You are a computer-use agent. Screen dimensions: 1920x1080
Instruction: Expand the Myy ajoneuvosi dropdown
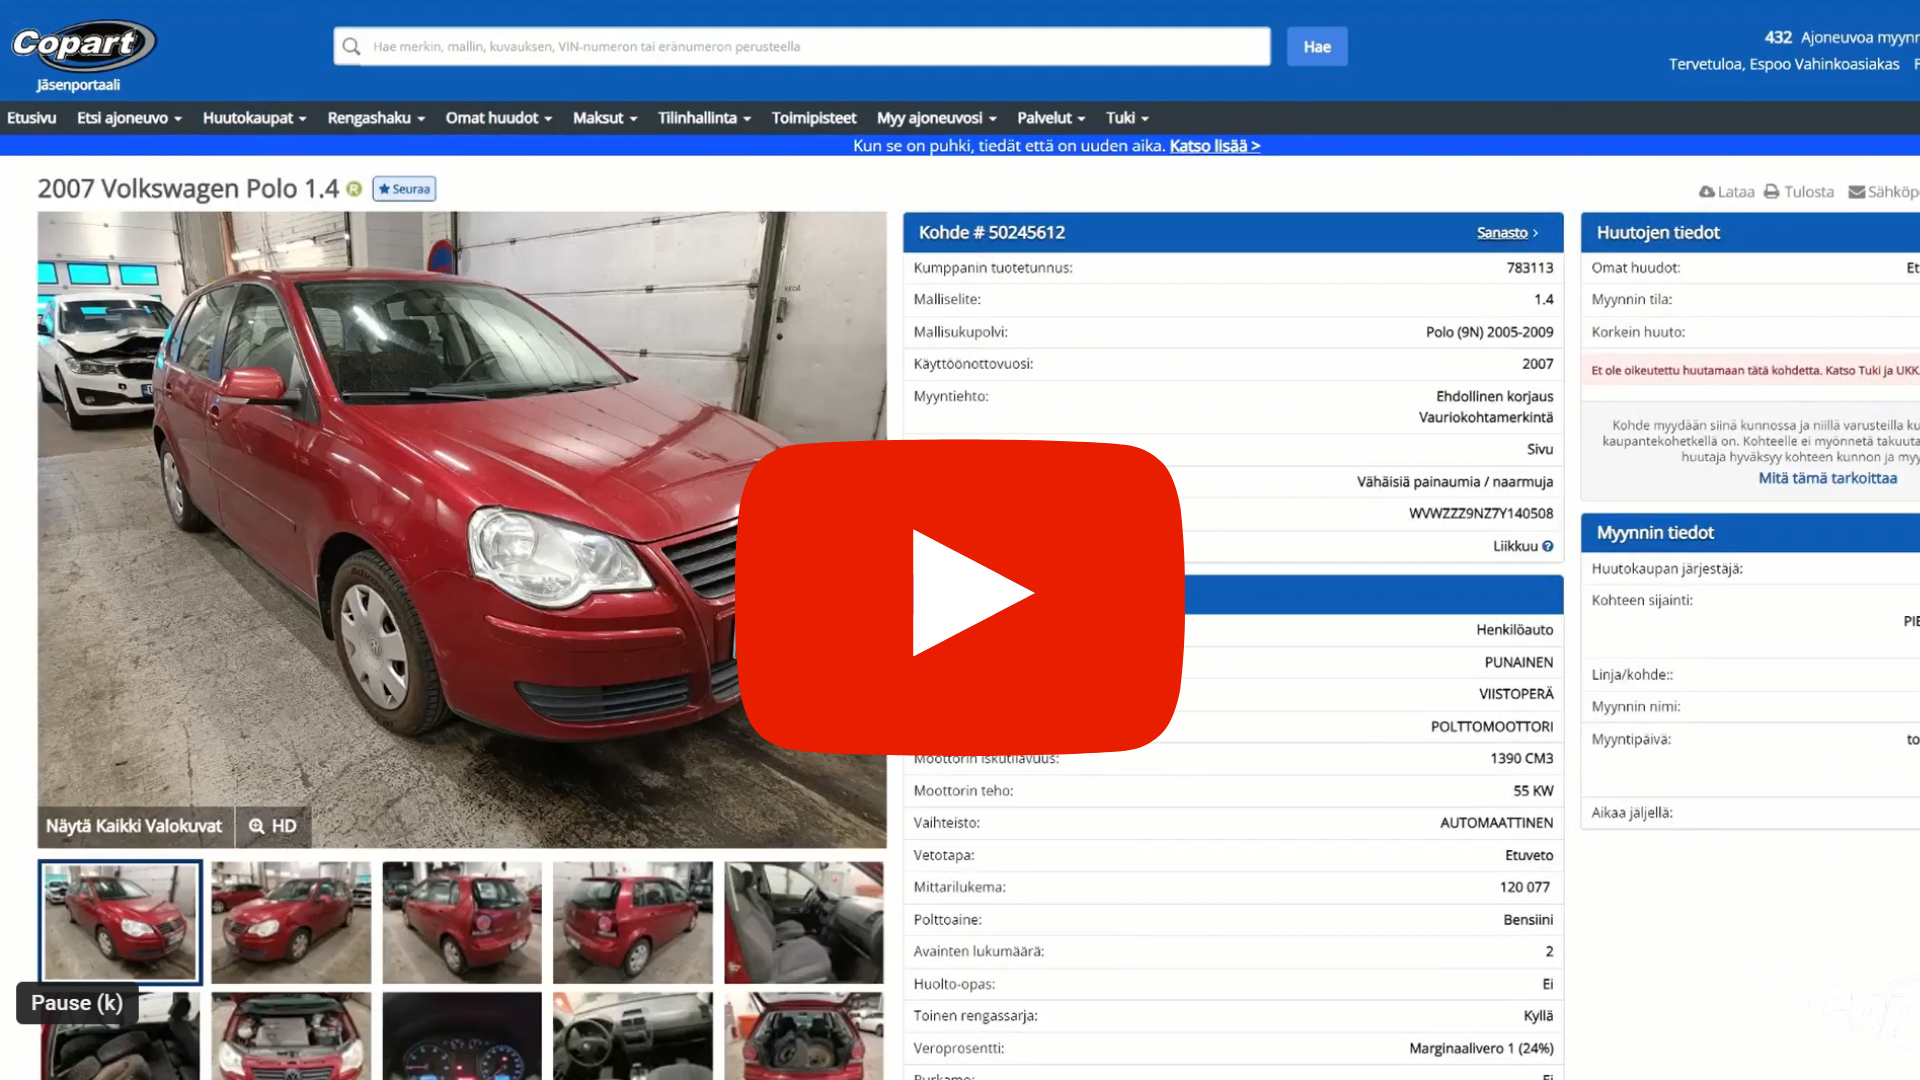936,118
